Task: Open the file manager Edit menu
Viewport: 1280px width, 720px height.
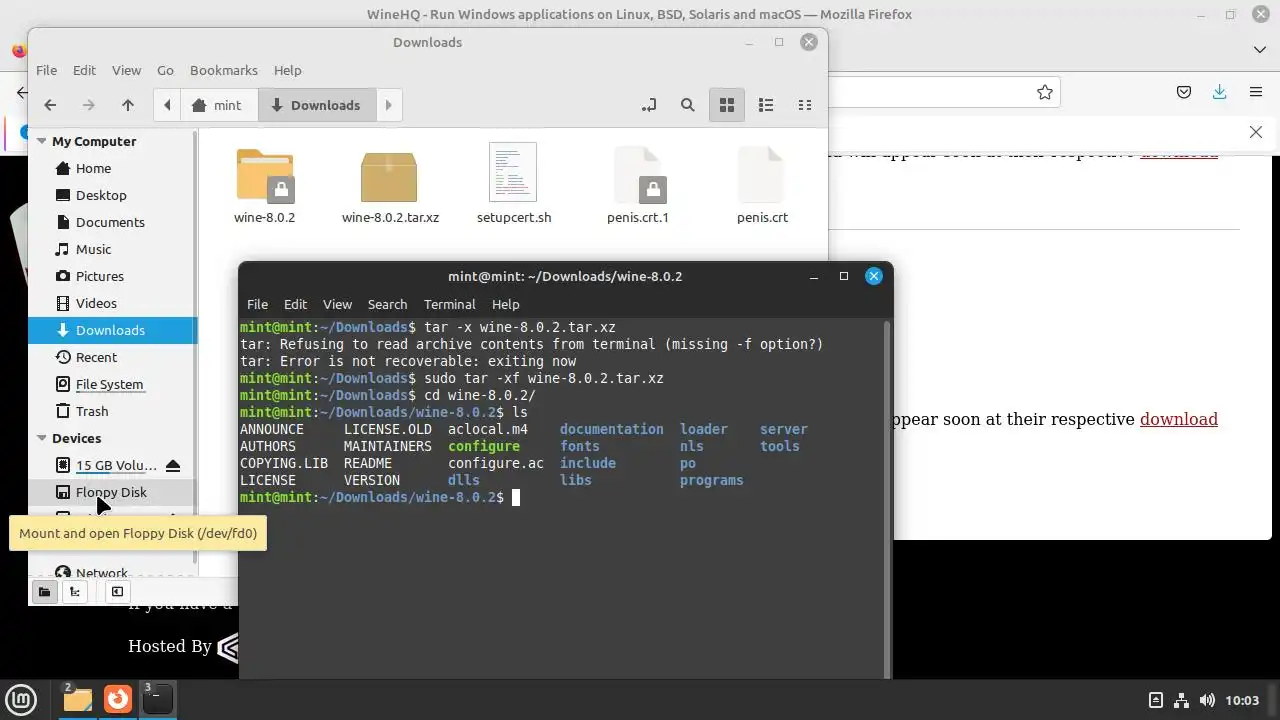Action: pos(84,70)
